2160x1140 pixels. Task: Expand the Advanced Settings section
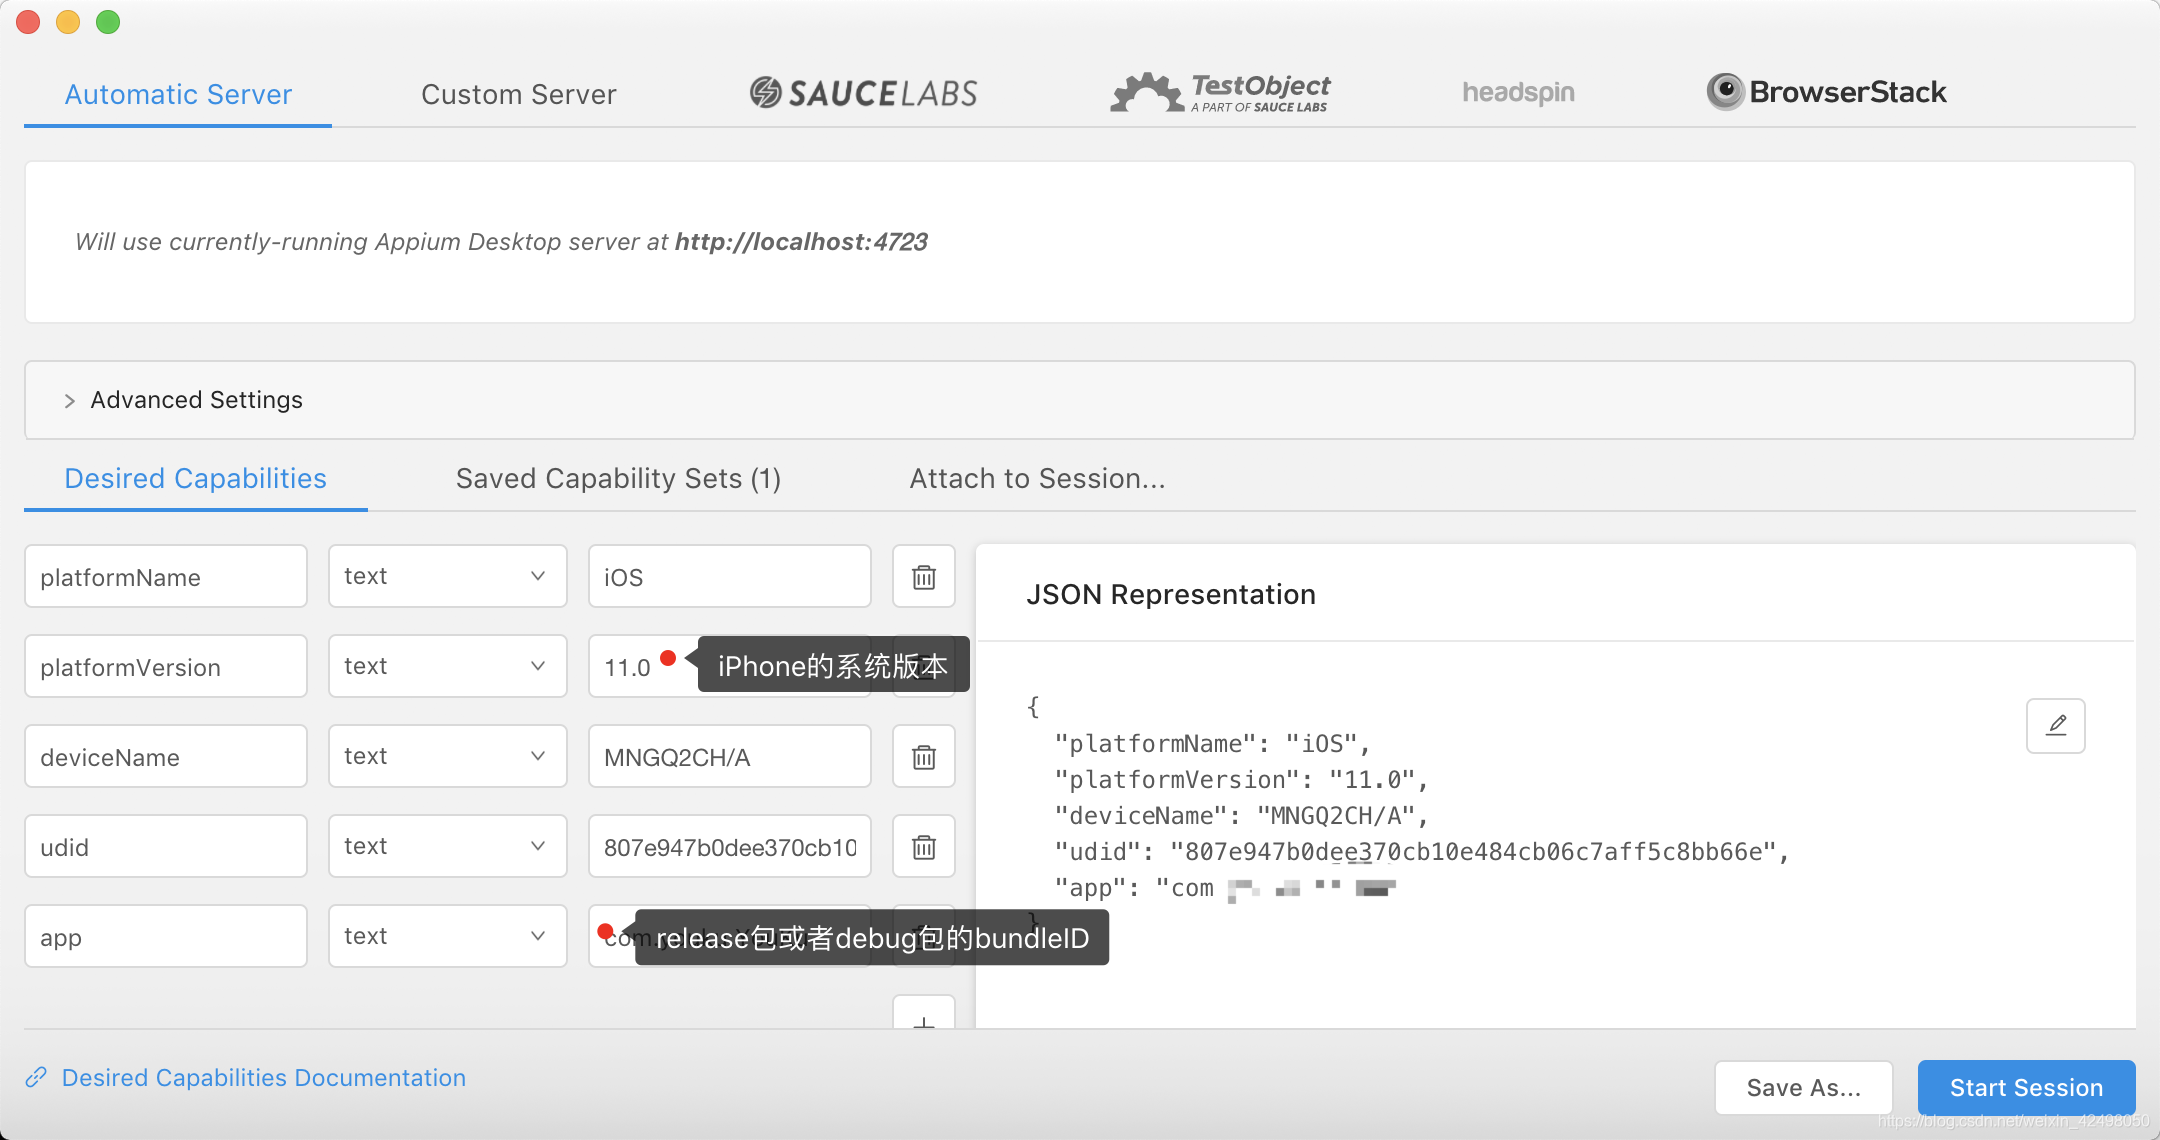[196, 400]
